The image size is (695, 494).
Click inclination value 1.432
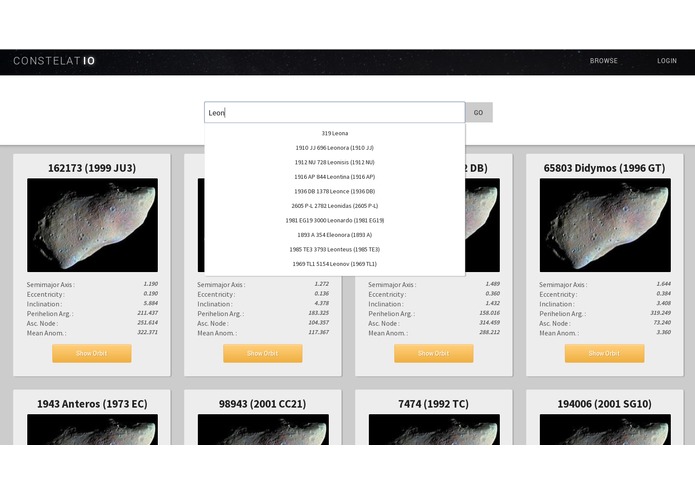click(492, 303)
